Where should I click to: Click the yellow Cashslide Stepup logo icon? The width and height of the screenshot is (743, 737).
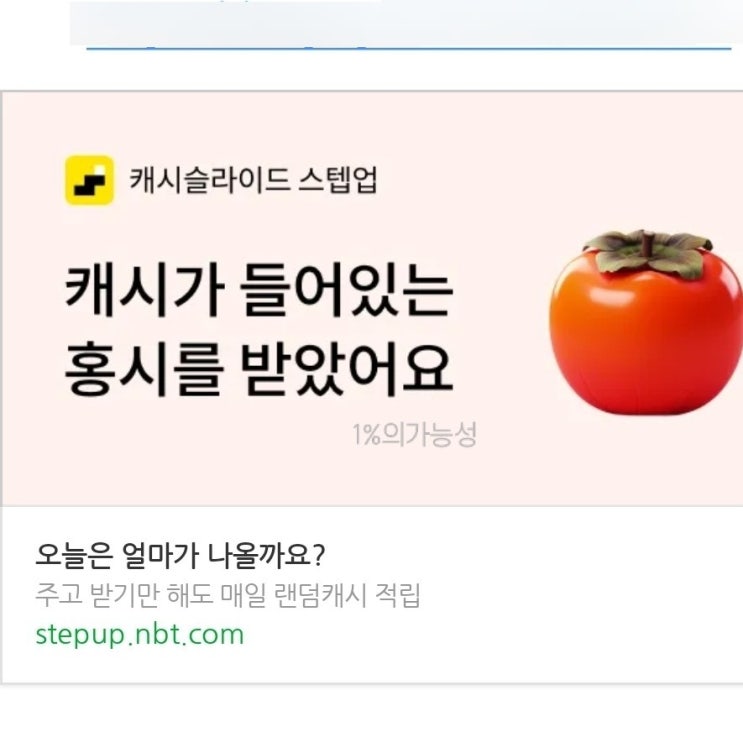[89, 180]
